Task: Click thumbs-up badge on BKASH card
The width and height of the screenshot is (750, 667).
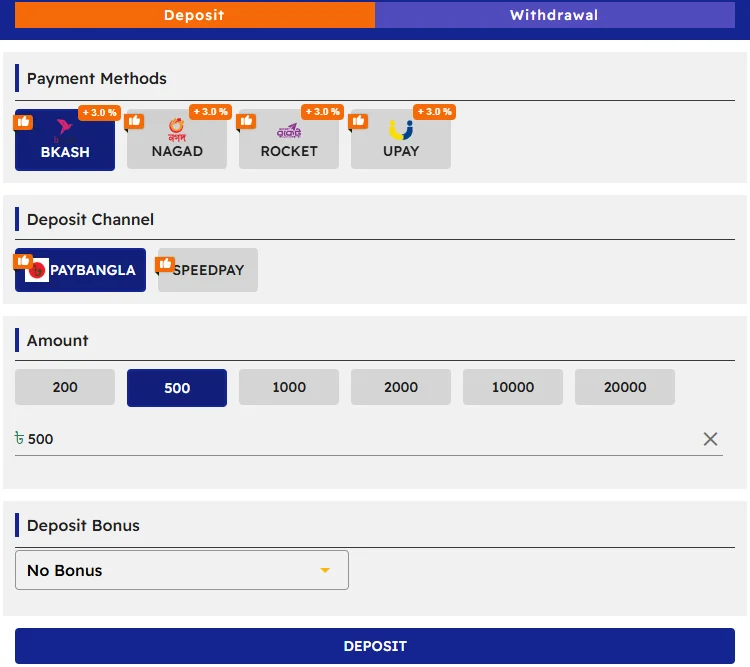Action: [x=23, y=122]
